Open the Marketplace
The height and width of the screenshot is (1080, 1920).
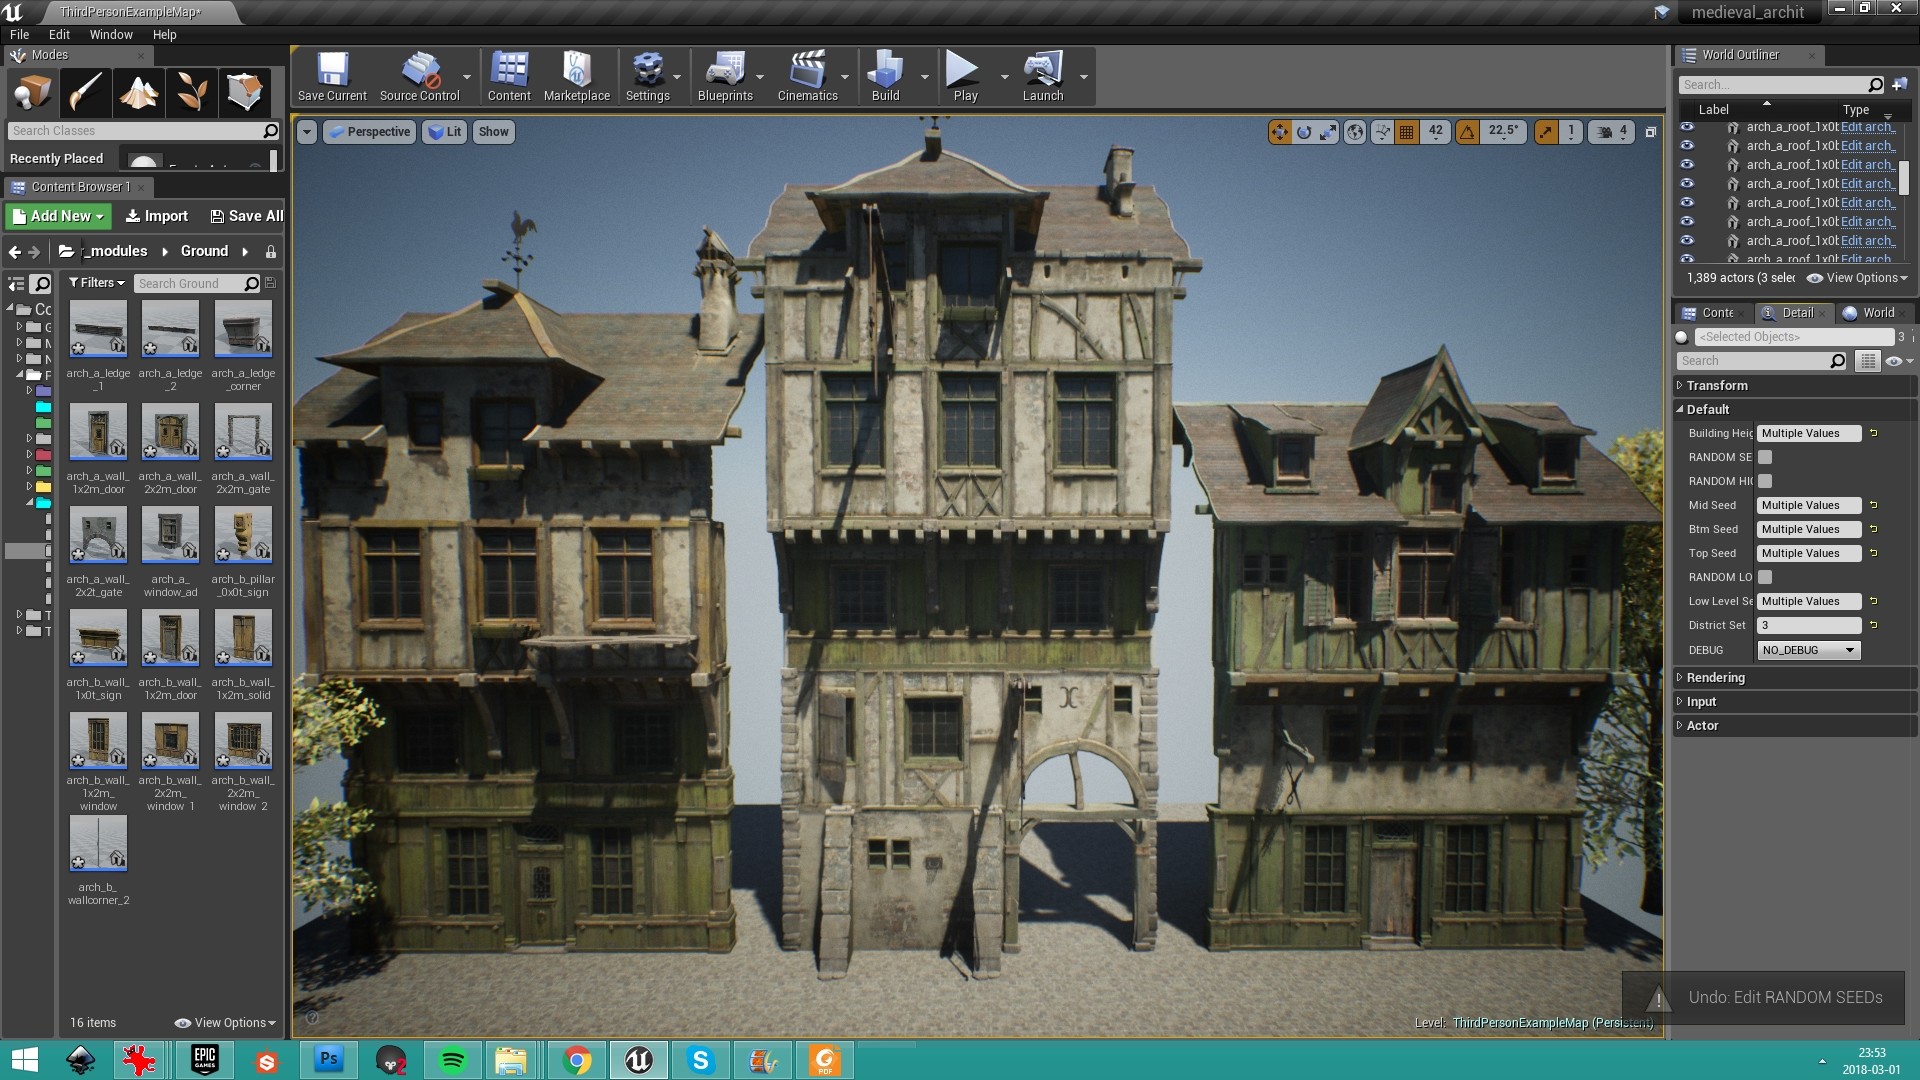point(576,77)
